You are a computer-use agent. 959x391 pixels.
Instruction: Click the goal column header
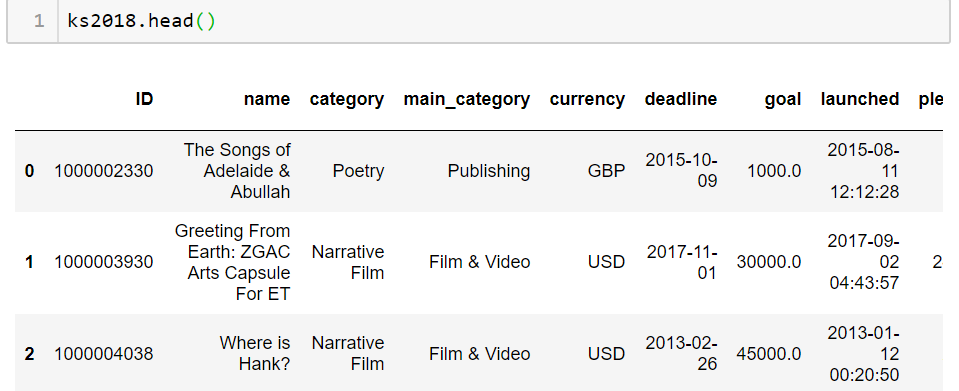tap(783, 100)
